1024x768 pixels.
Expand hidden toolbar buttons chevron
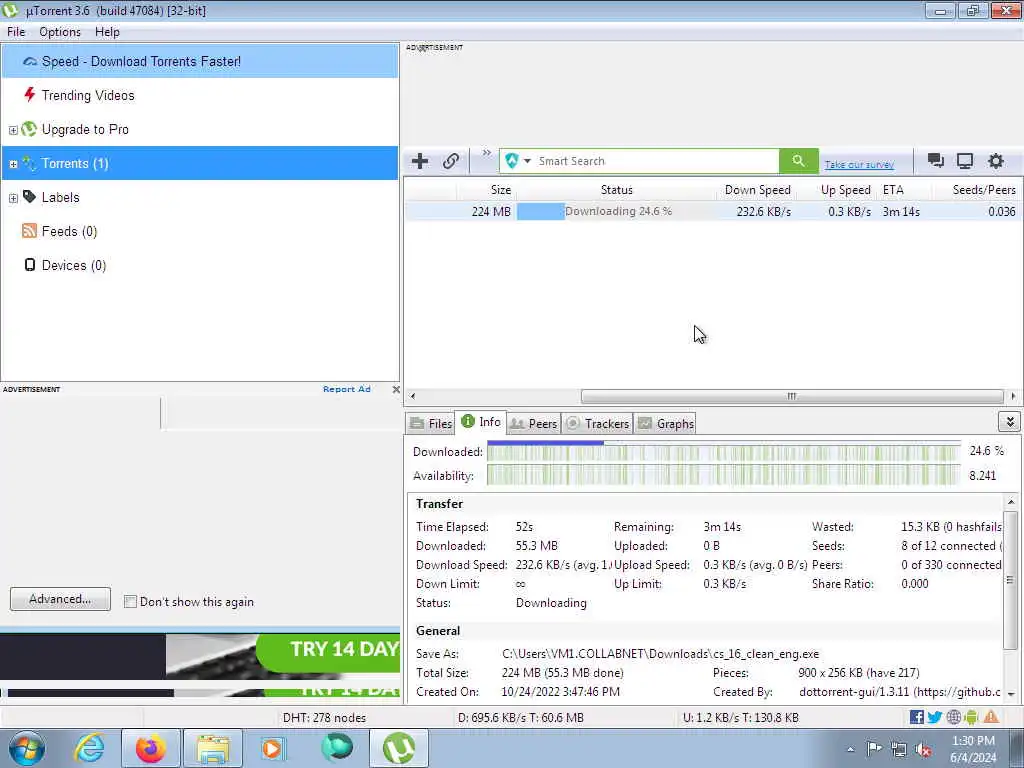487,153
